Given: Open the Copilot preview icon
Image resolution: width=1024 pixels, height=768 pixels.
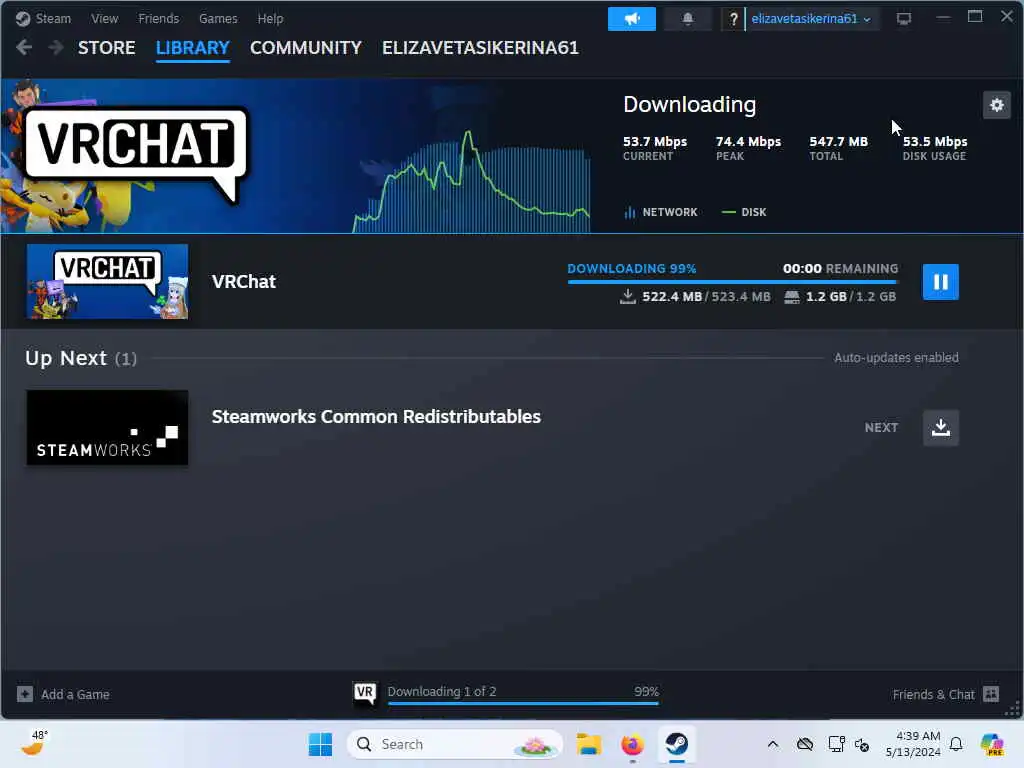Looking at the screenshot, I should pyautogui.click(x=992, y=744).
